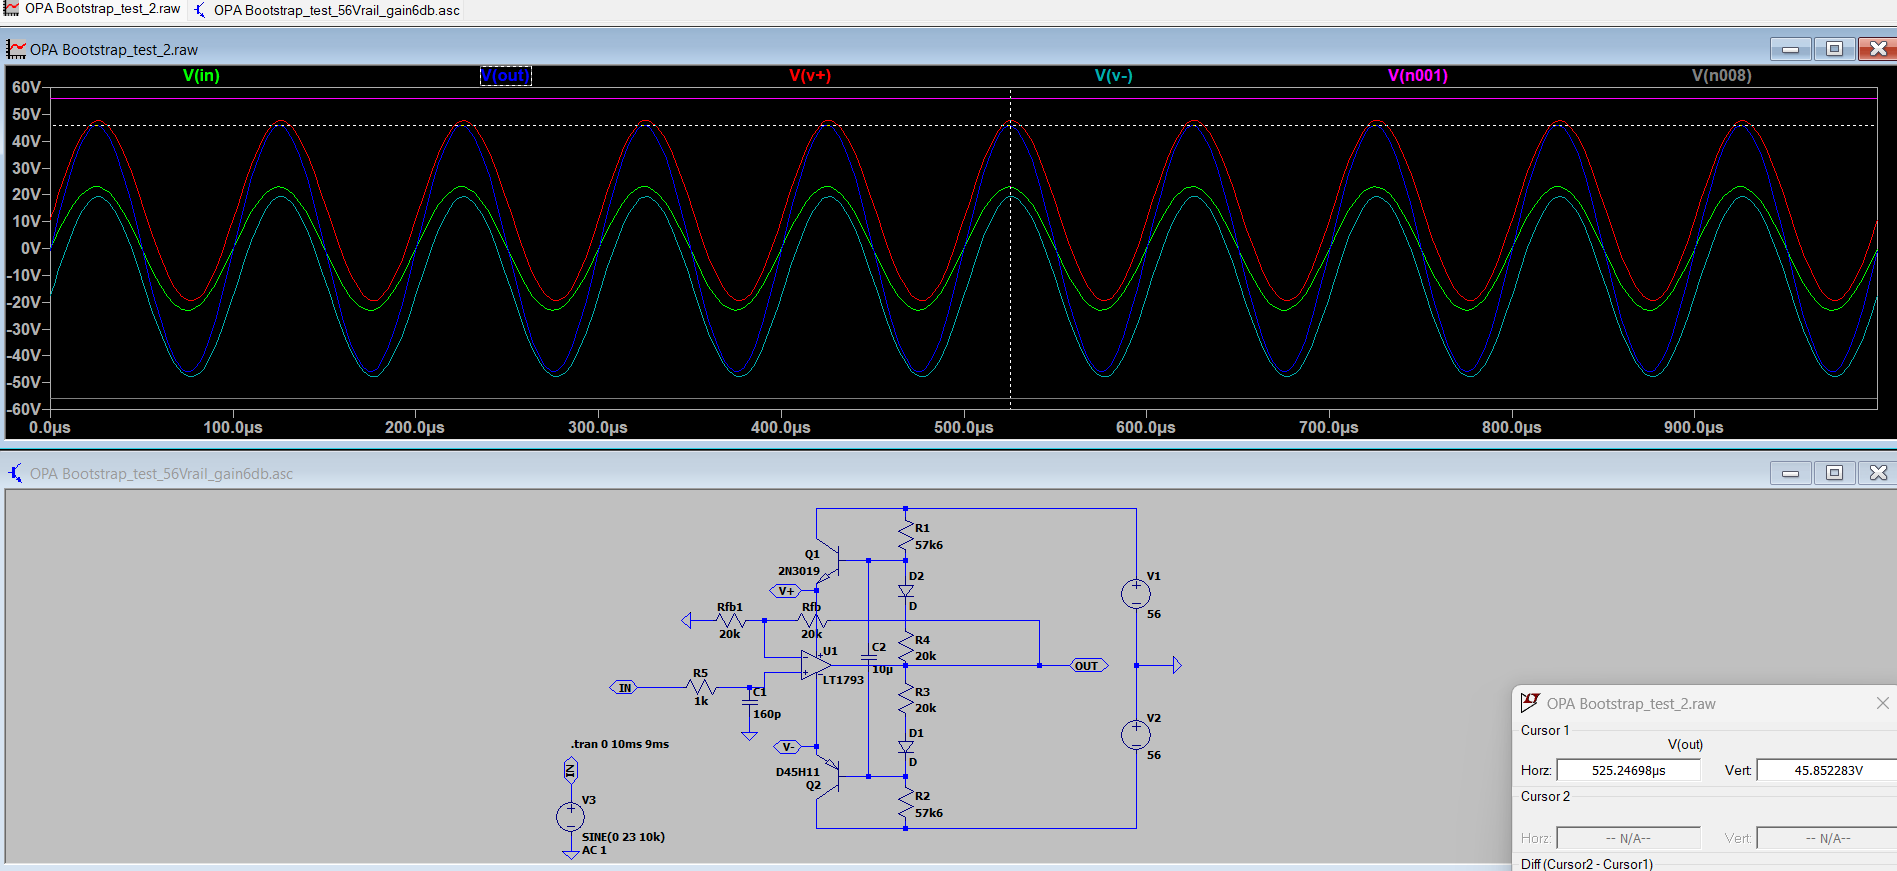This screenshot has height=871, width=1897.
Task: Select op-amp U1 LT1793 symbol
Action: [x=816, y=665]
